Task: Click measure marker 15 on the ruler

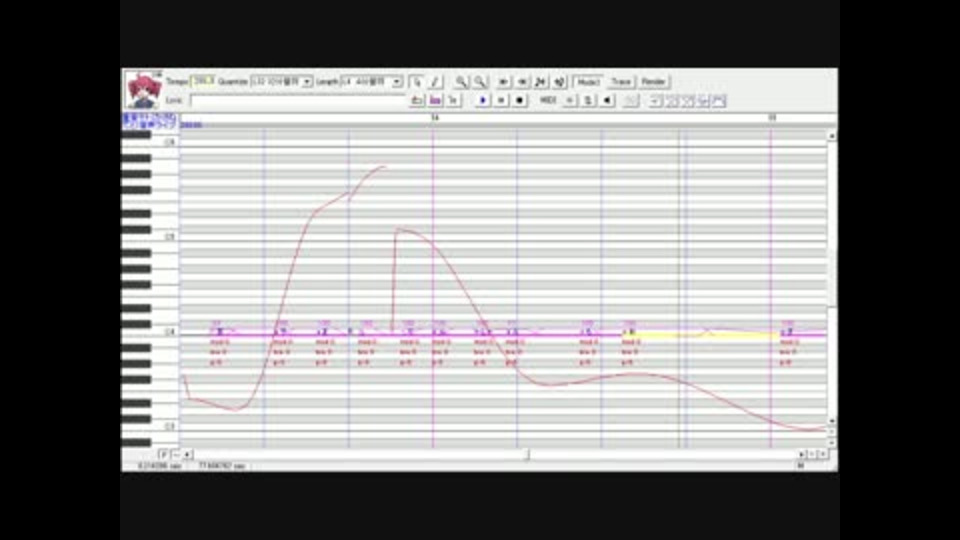Action: [773, 118]
